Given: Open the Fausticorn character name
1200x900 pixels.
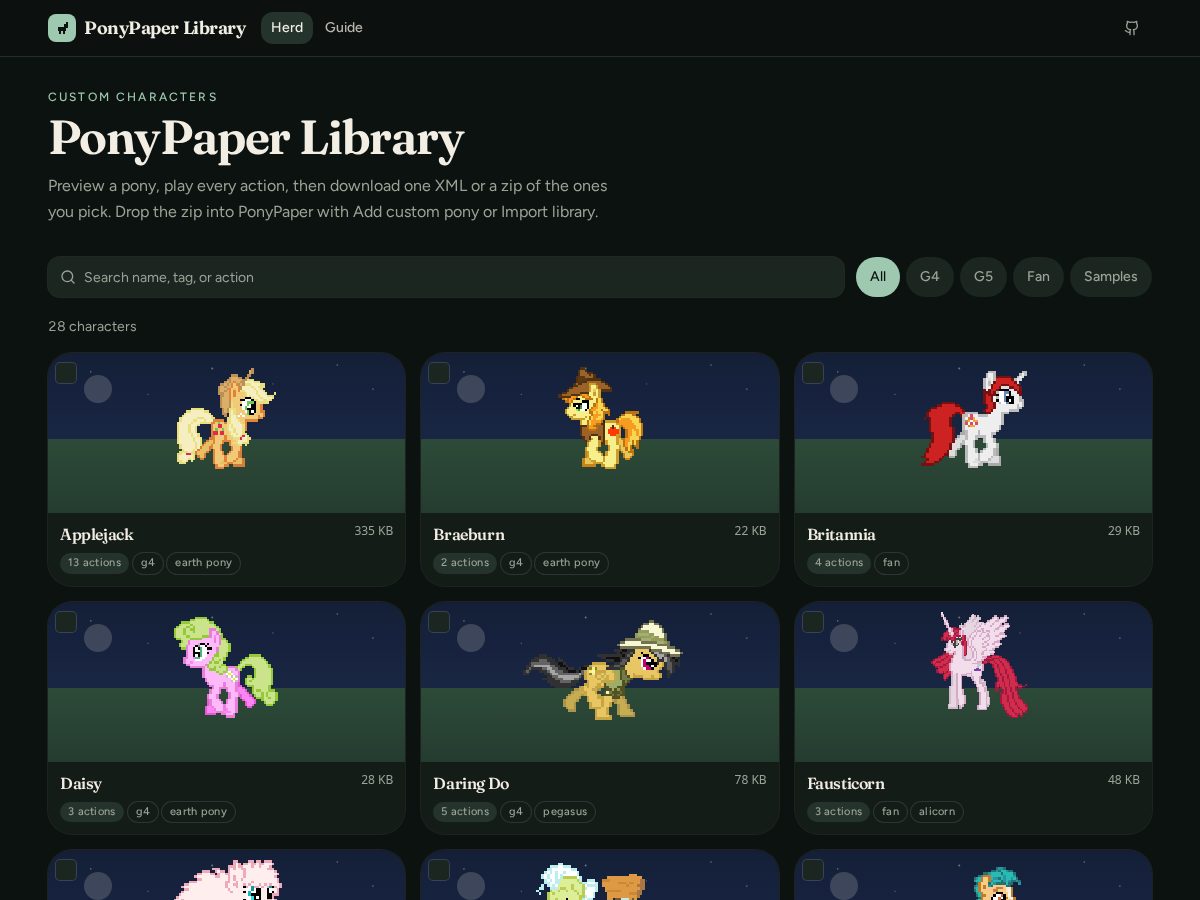Looking at the screenshot, I should (846, 784).
